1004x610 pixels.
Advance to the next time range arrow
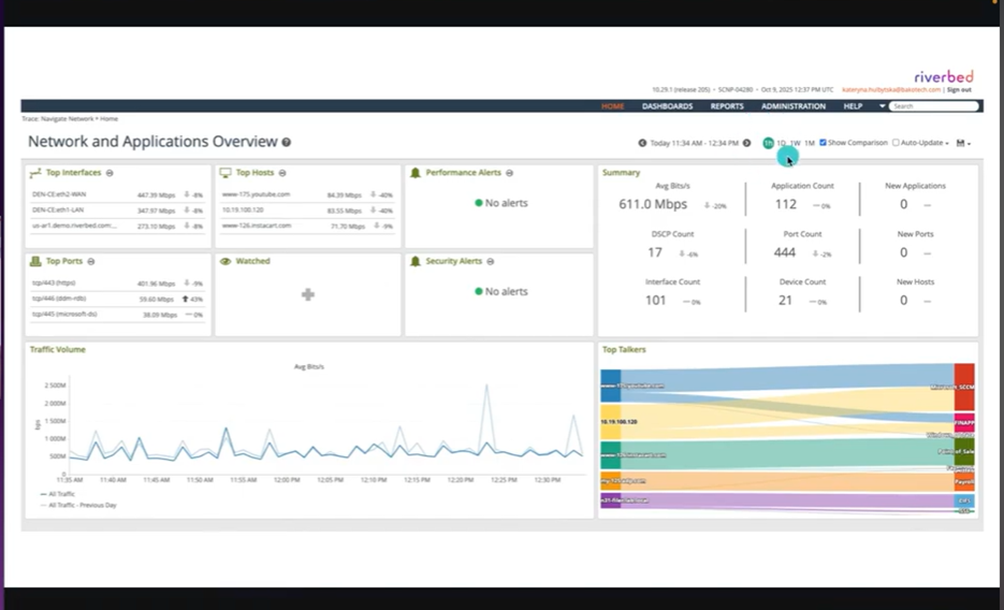pos(747,143)
